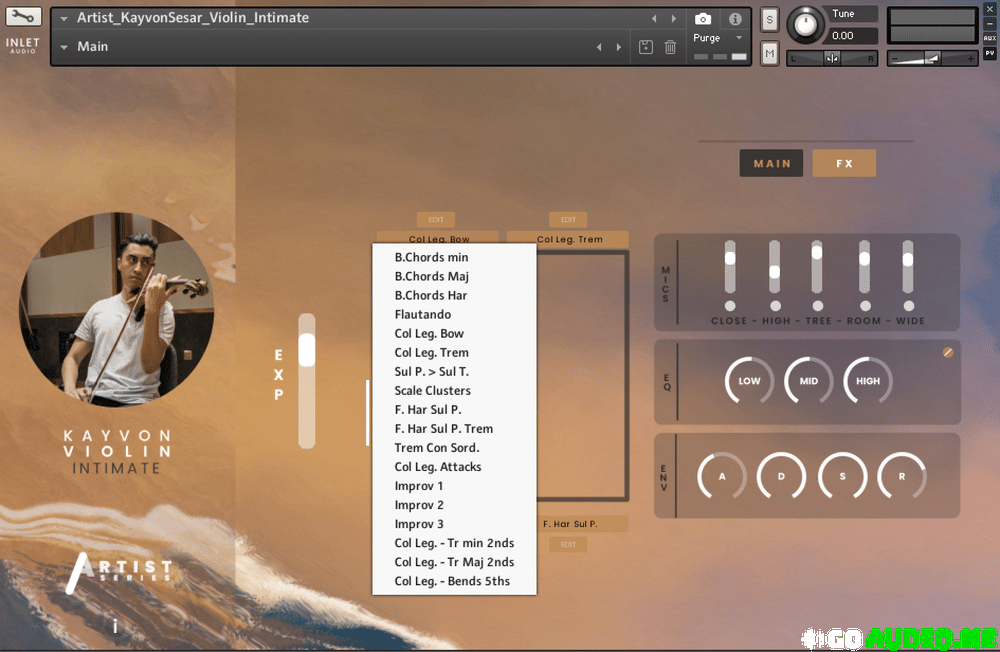Click the violinist artist photo
This screenshot has width=1000, height=652.
pyautogui.click(x=117, y=309)
